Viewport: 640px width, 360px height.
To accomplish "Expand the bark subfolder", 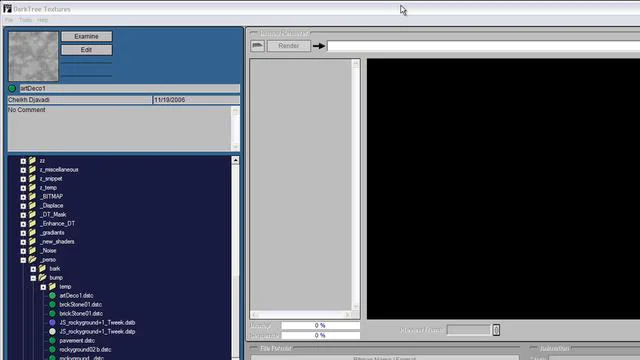I will pyautogui.click(x=33, y=269).
